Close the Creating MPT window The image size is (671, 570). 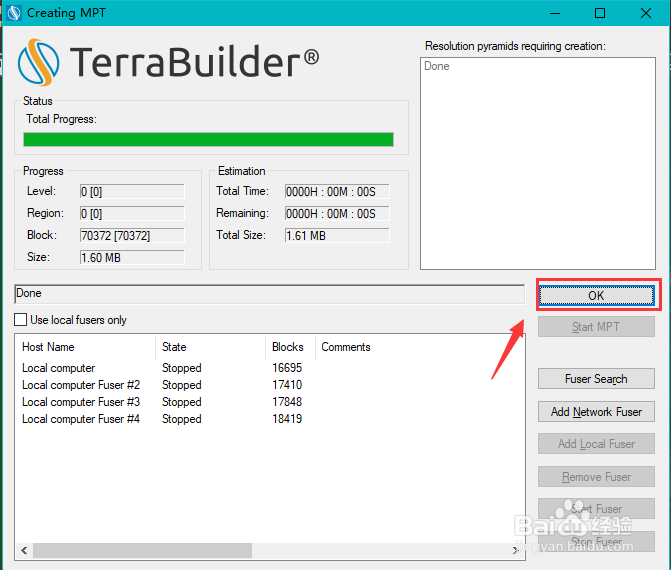tap(646, 13)
